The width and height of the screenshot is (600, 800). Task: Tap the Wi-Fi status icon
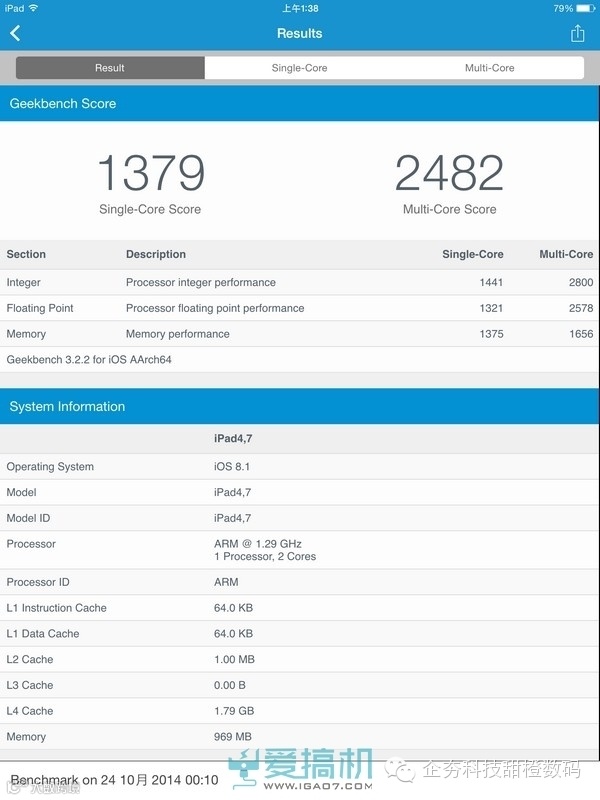[x=34, y=8]
